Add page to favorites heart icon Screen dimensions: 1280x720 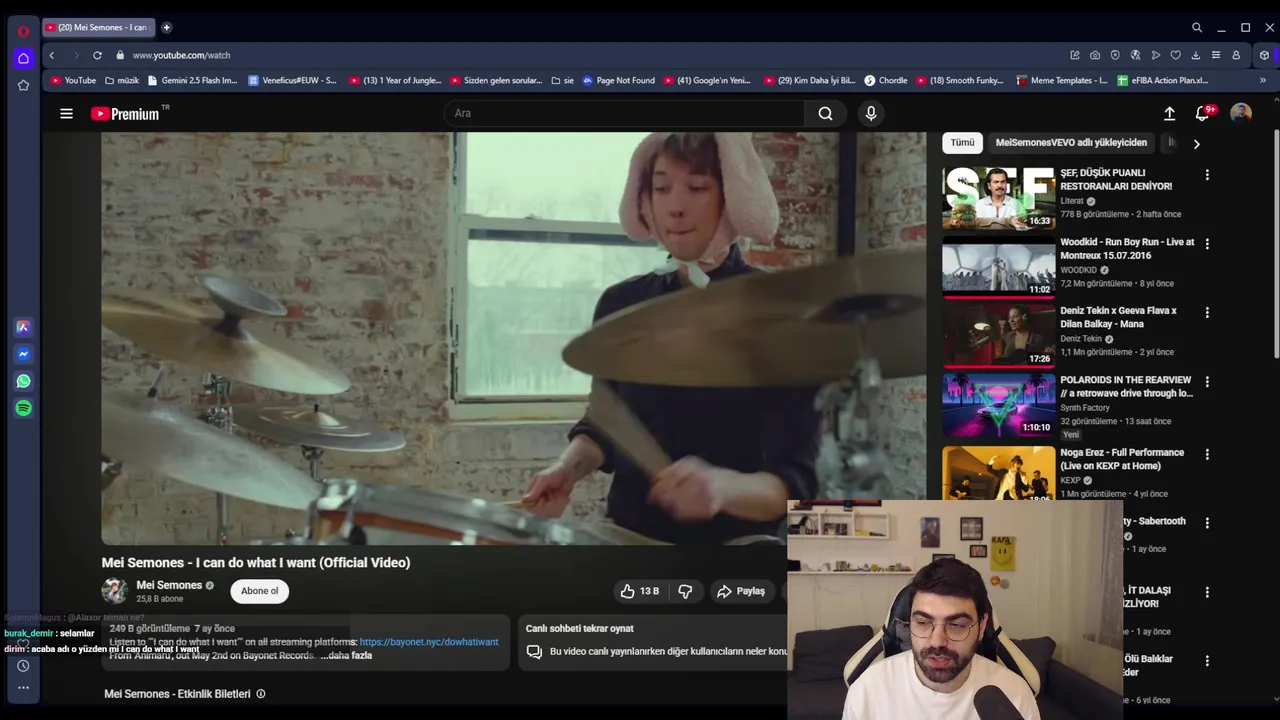click(x=1175, y=55)
